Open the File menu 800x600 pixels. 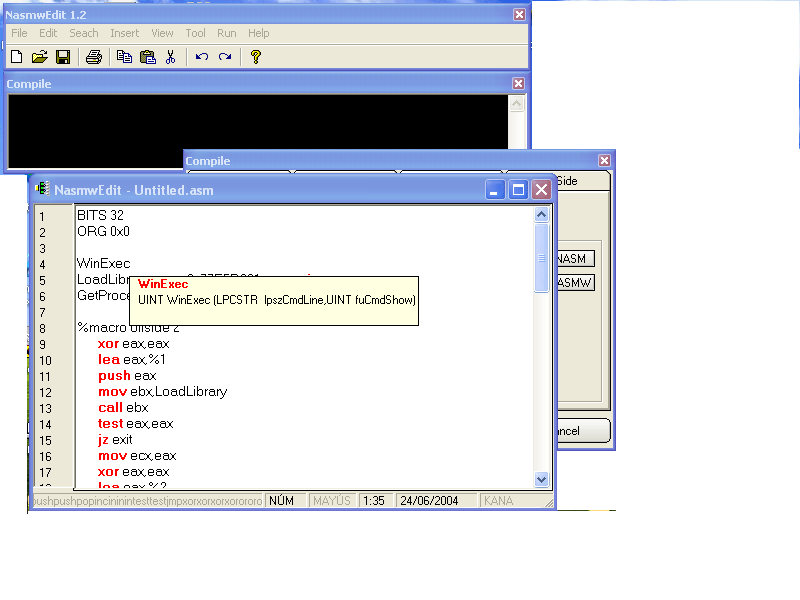coord(19,33)
